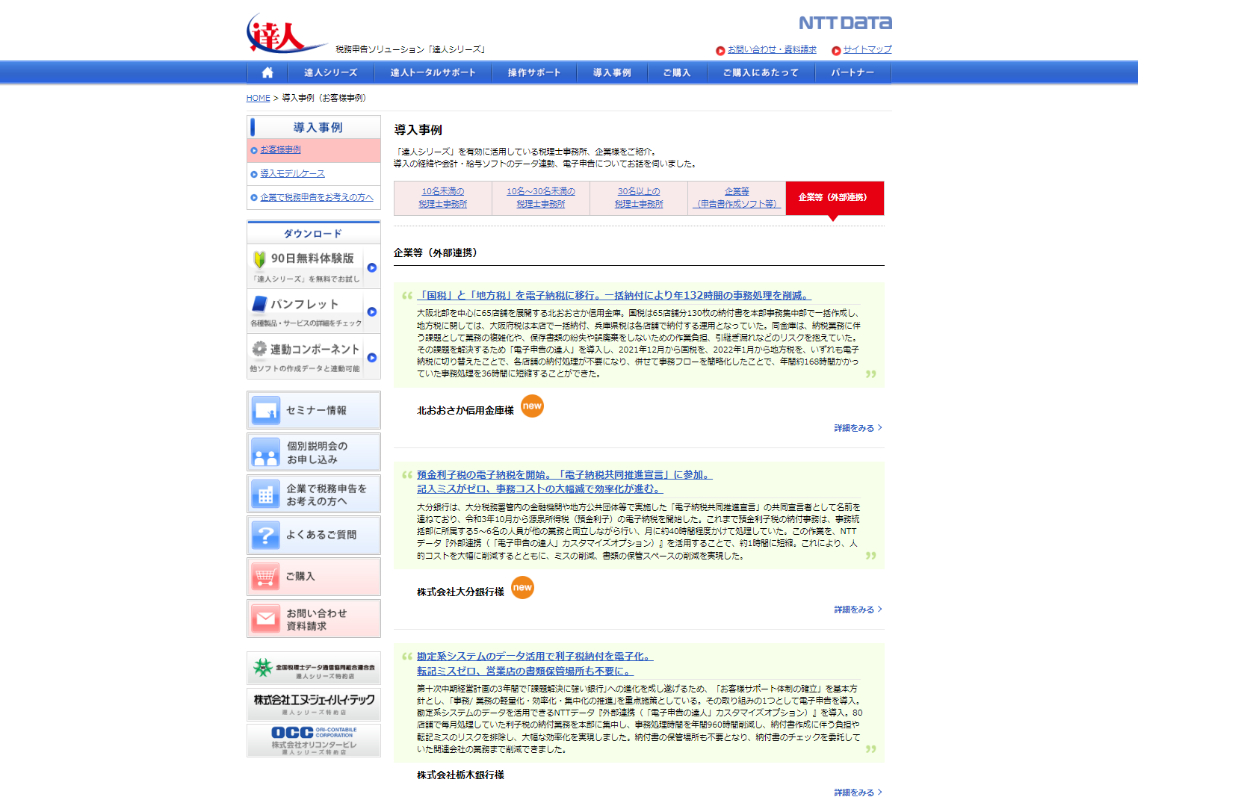Click the question mark icon
This screenshot has height=800, width=1250.
tap(266, 536)
